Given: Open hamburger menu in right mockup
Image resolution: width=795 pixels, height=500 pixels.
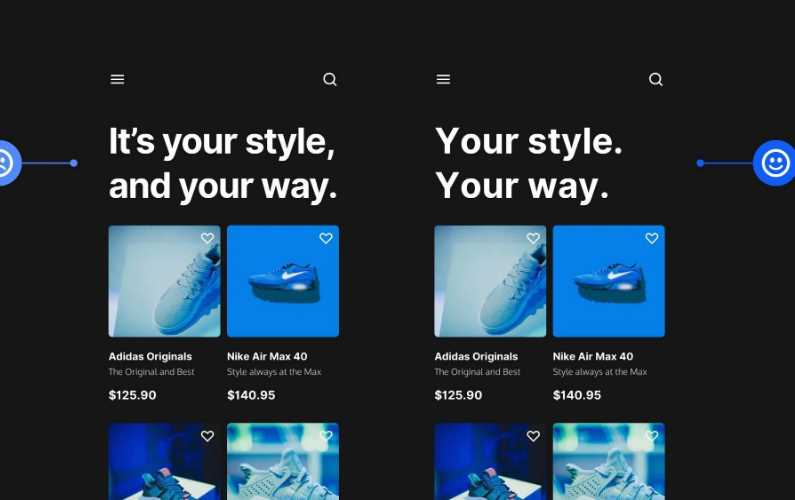Looking at the screenshot, I should pyautogui.click(x=443, y=80).
